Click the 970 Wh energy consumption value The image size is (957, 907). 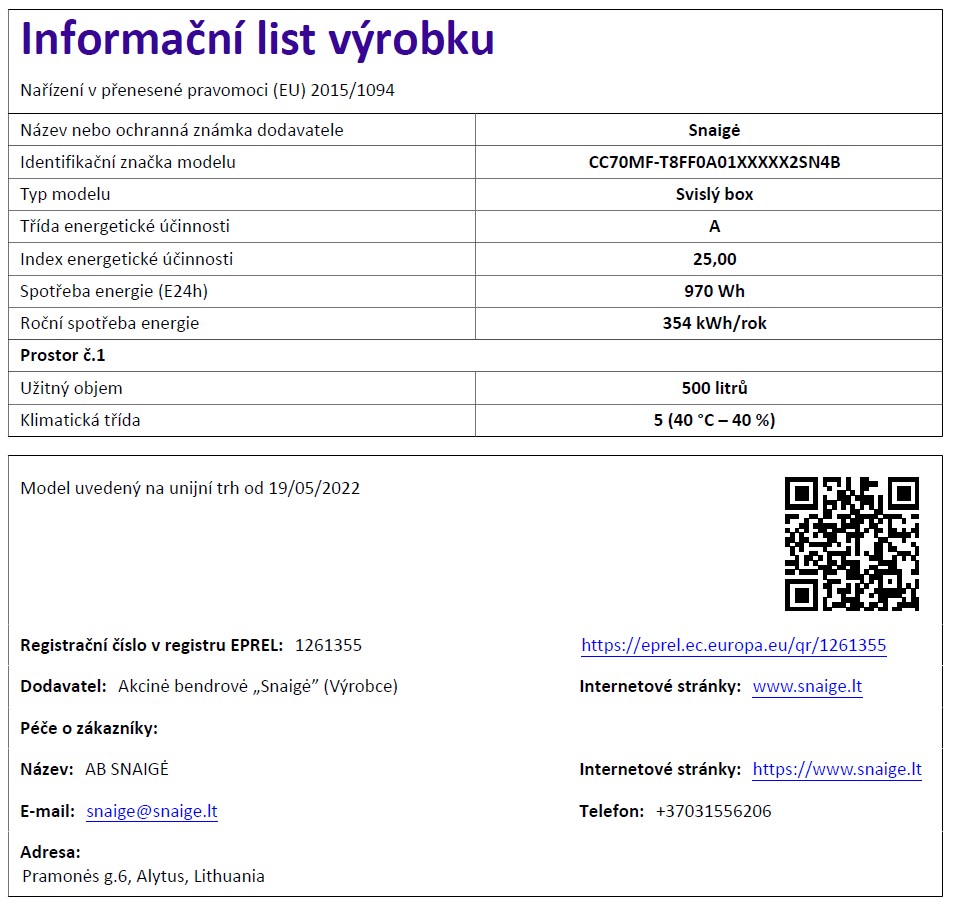coord(714,291)
